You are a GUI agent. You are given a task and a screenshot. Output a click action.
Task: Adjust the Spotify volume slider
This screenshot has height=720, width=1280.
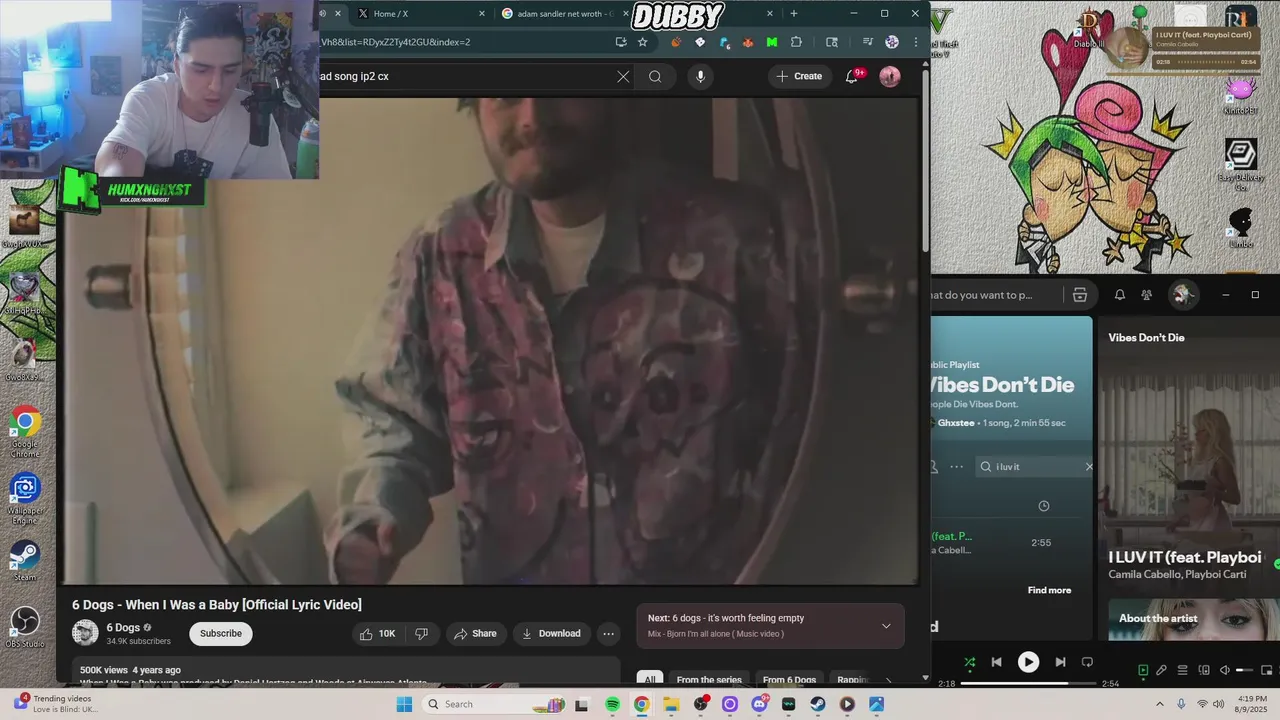tap(1244, 670)
